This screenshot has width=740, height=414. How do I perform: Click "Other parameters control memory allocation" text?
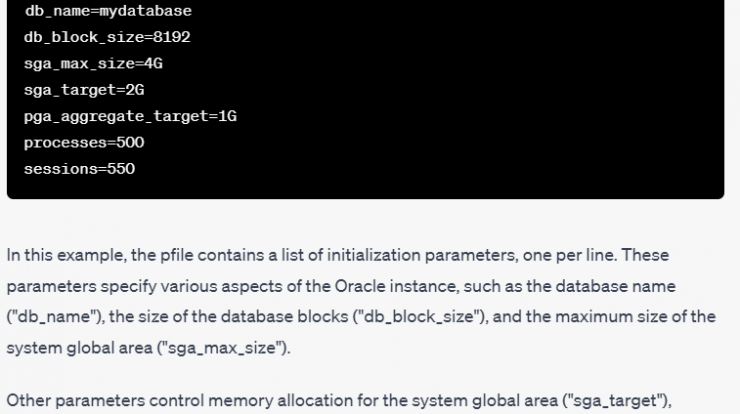tap(179, 401)
